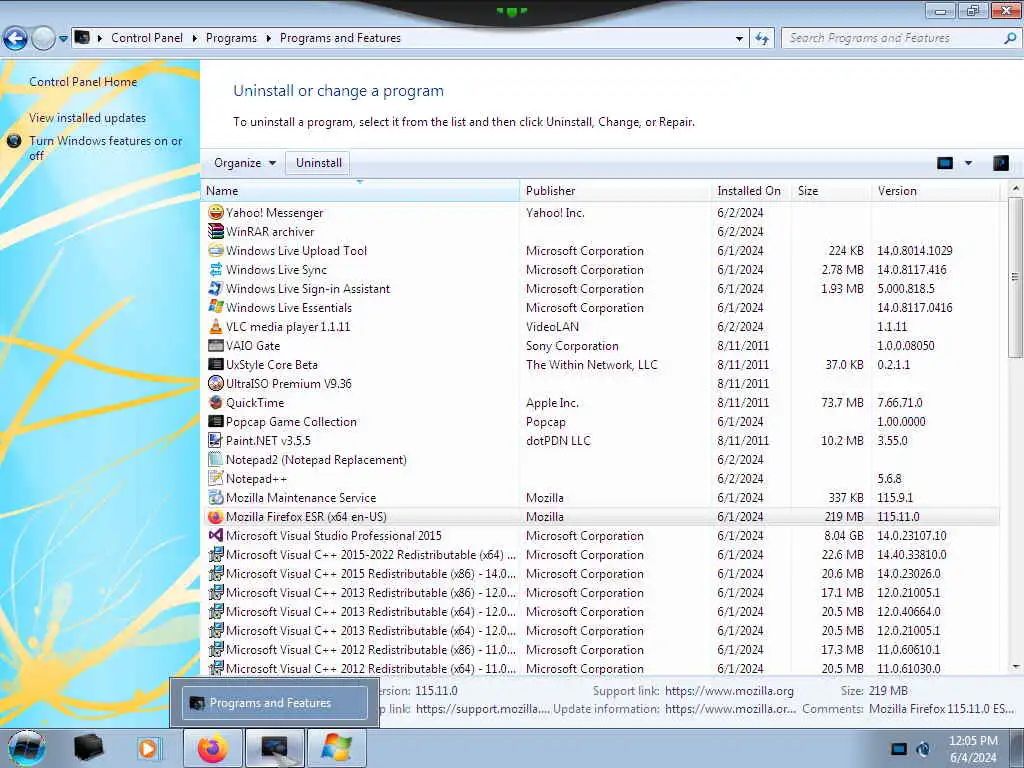
Task: Click the Windows Live Sync icon
Action: coord(216,269)
